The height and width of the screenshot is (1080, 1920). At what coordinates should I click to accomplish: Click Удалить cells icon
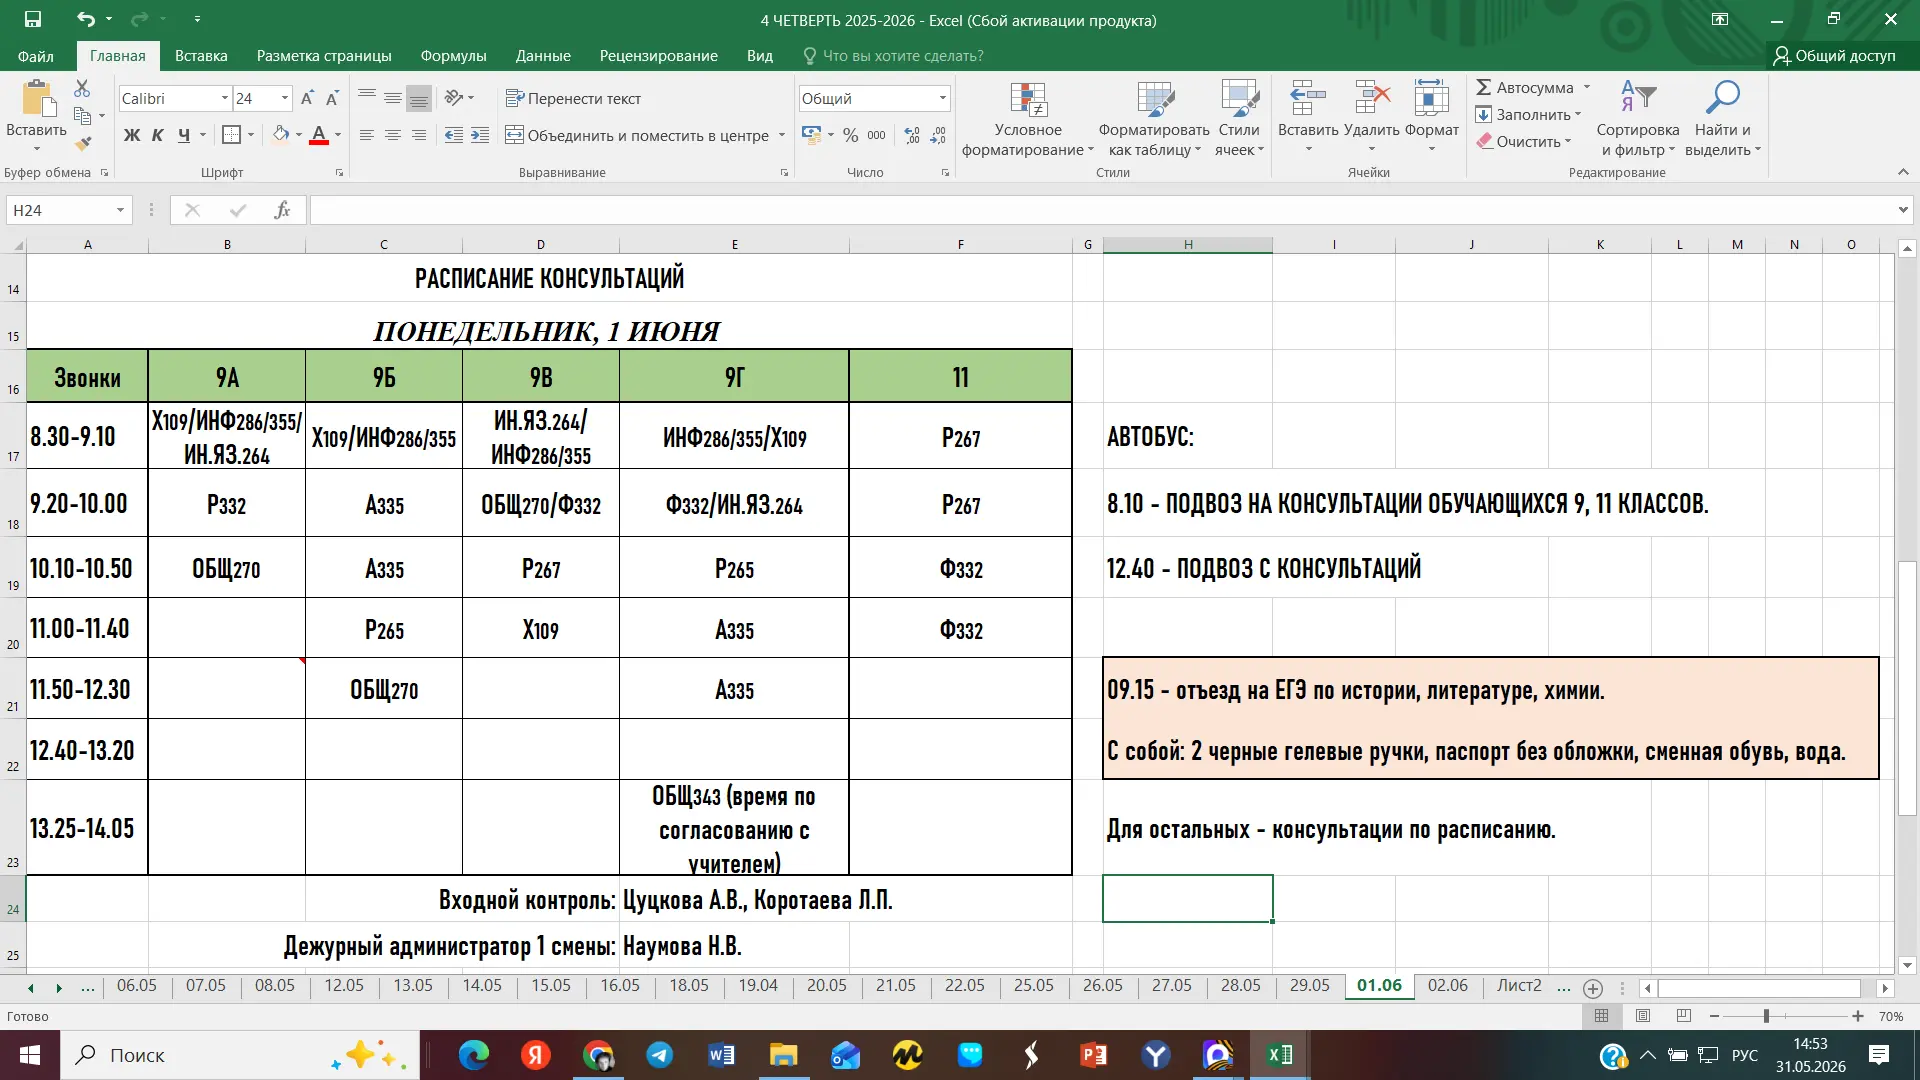pos(1372,98)
